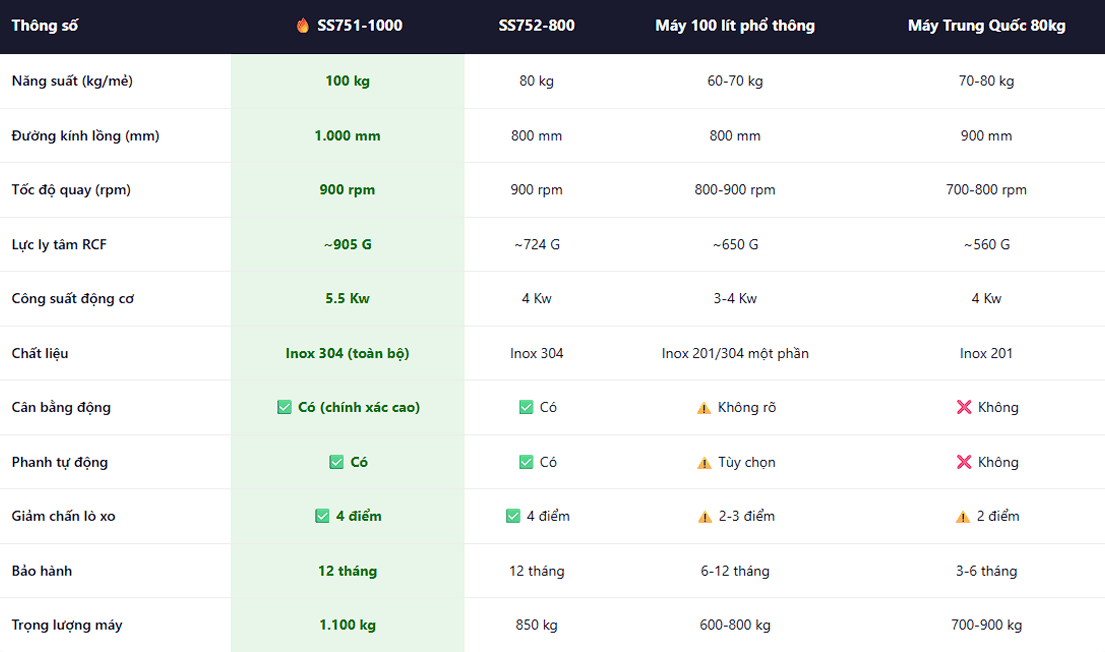Click the red X in Cân bằng động row
This screenshot has height=652, width=1105.
point(964,407)
